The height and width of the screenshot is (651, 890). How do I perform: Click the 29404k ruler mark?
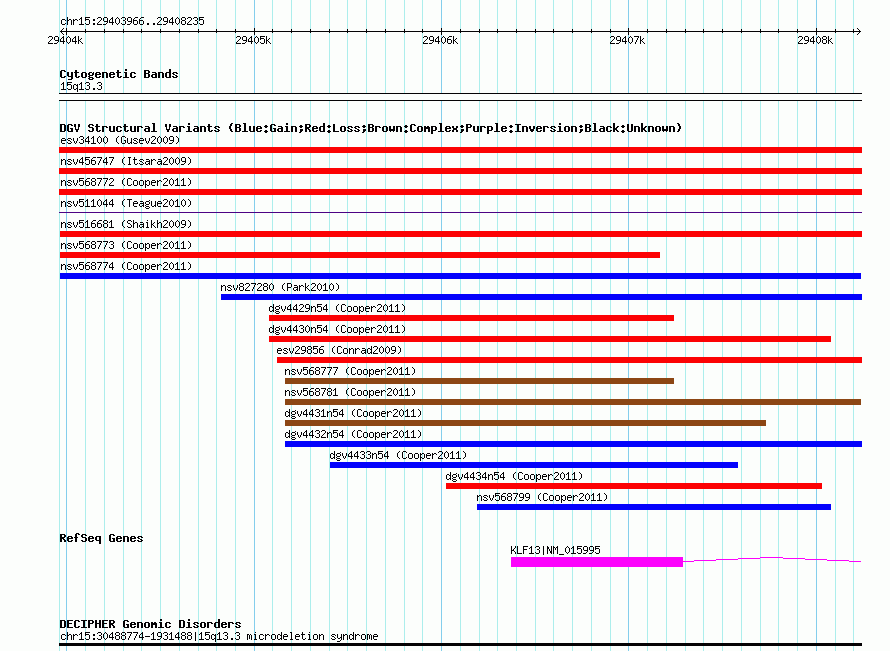65,40
